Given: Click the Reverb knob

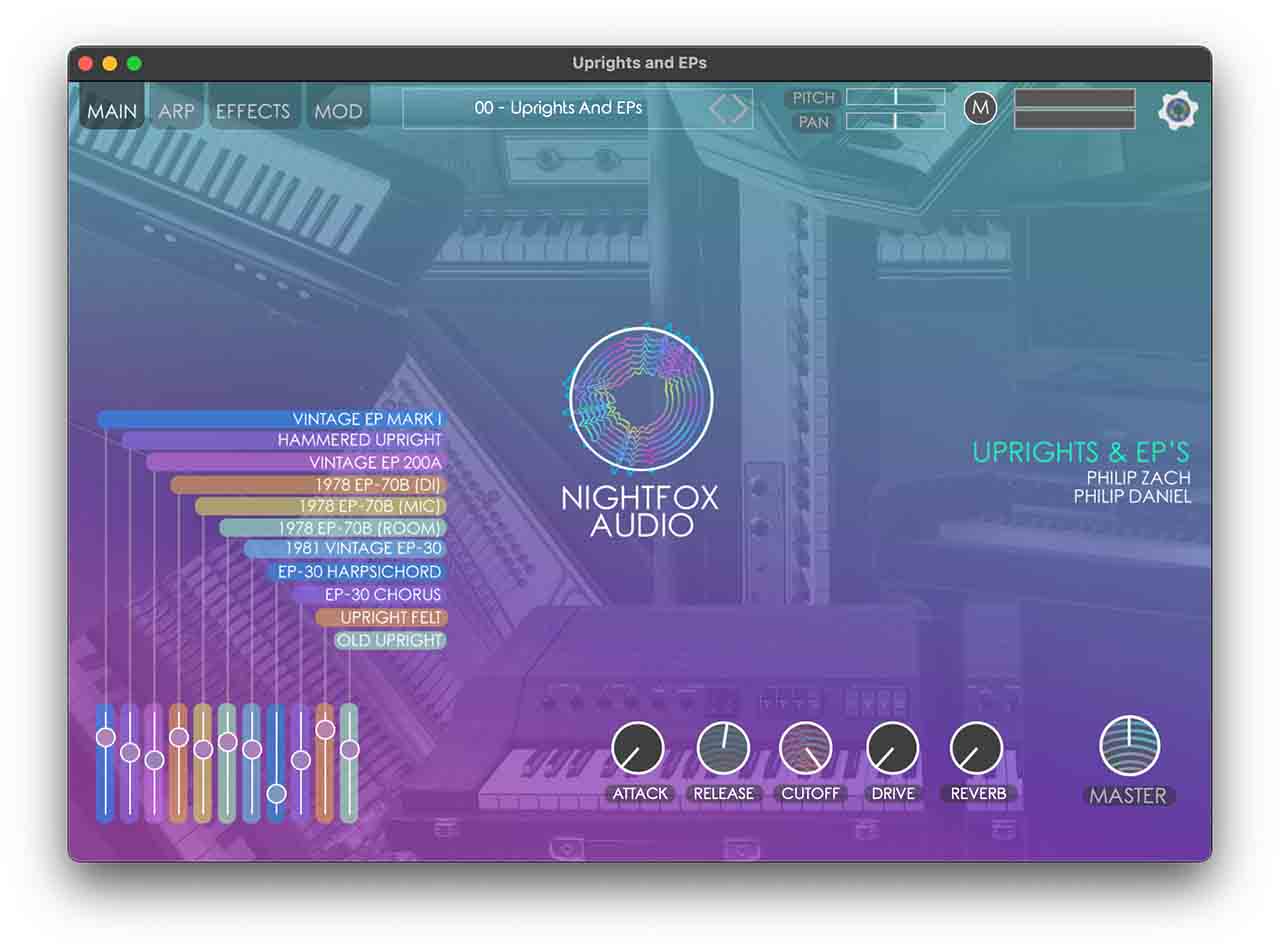Looking at the screenshot, I should click(976, 749).
